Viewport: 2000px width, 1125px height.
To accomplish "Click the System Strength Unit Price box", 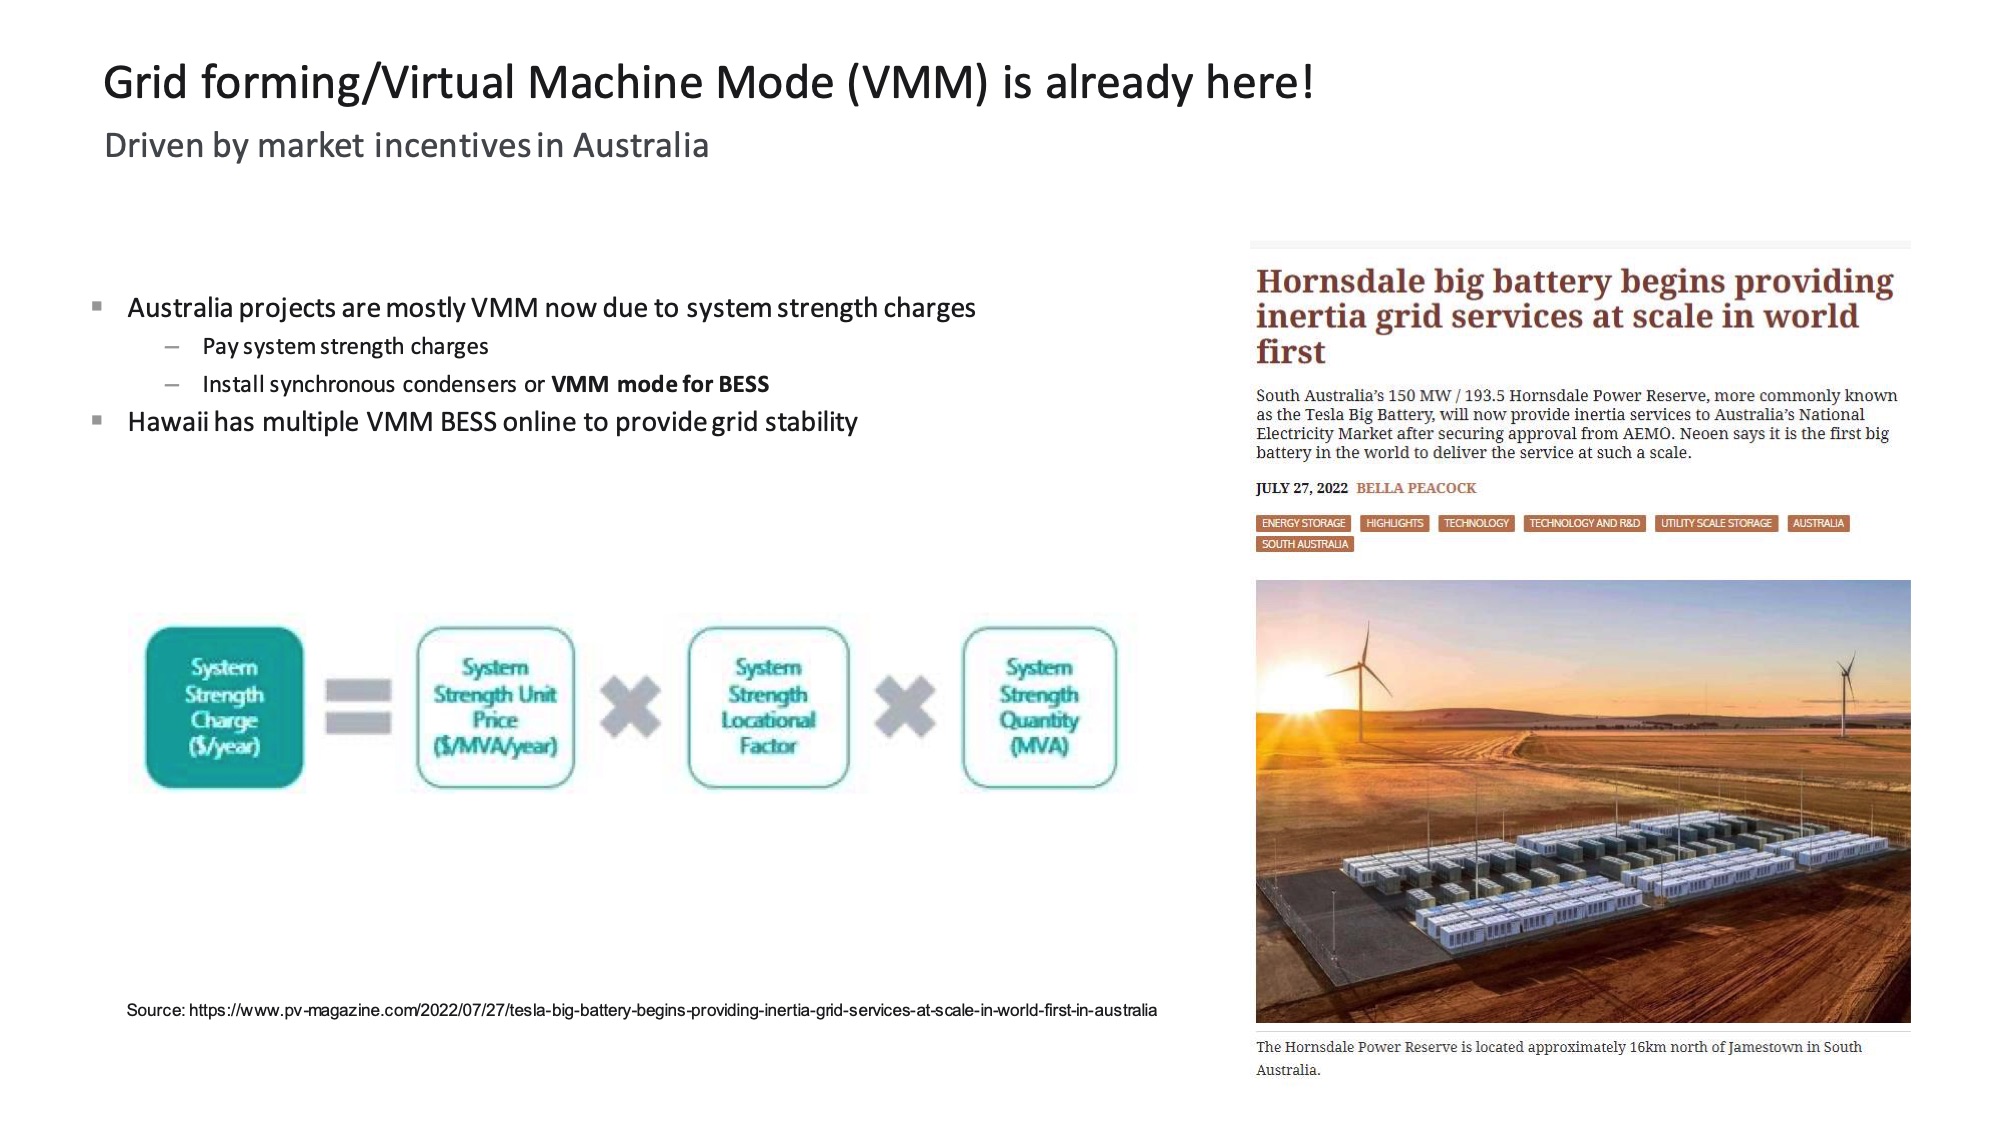I will click(495, 707).
